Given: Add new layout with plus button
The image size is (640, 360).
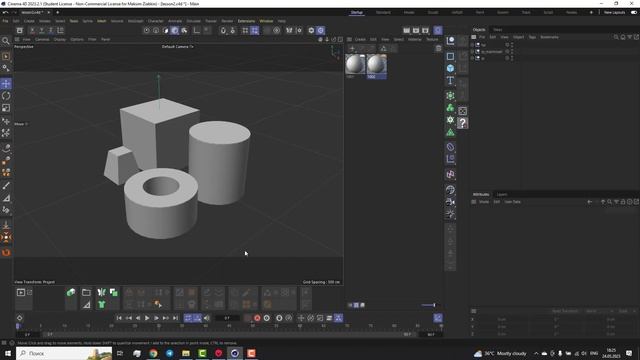Looking at the screenshot, I should (x=591, y=13).
